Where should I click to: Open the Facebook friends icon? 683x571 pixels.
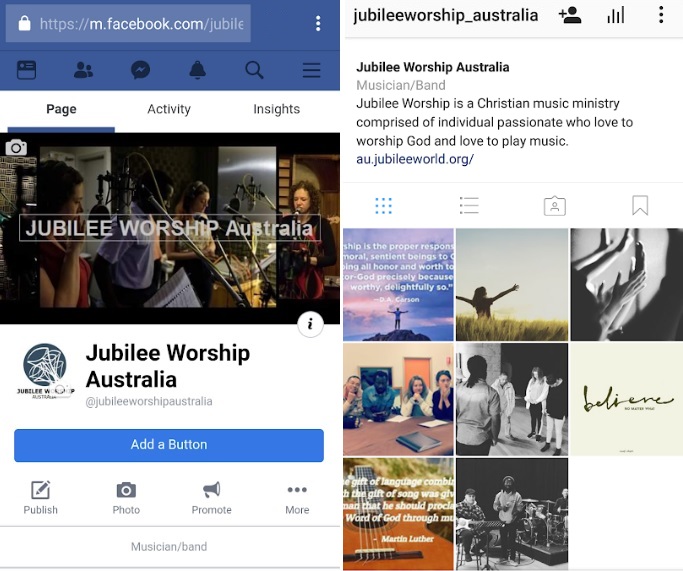pyautogui.click(x=83, y=70)
